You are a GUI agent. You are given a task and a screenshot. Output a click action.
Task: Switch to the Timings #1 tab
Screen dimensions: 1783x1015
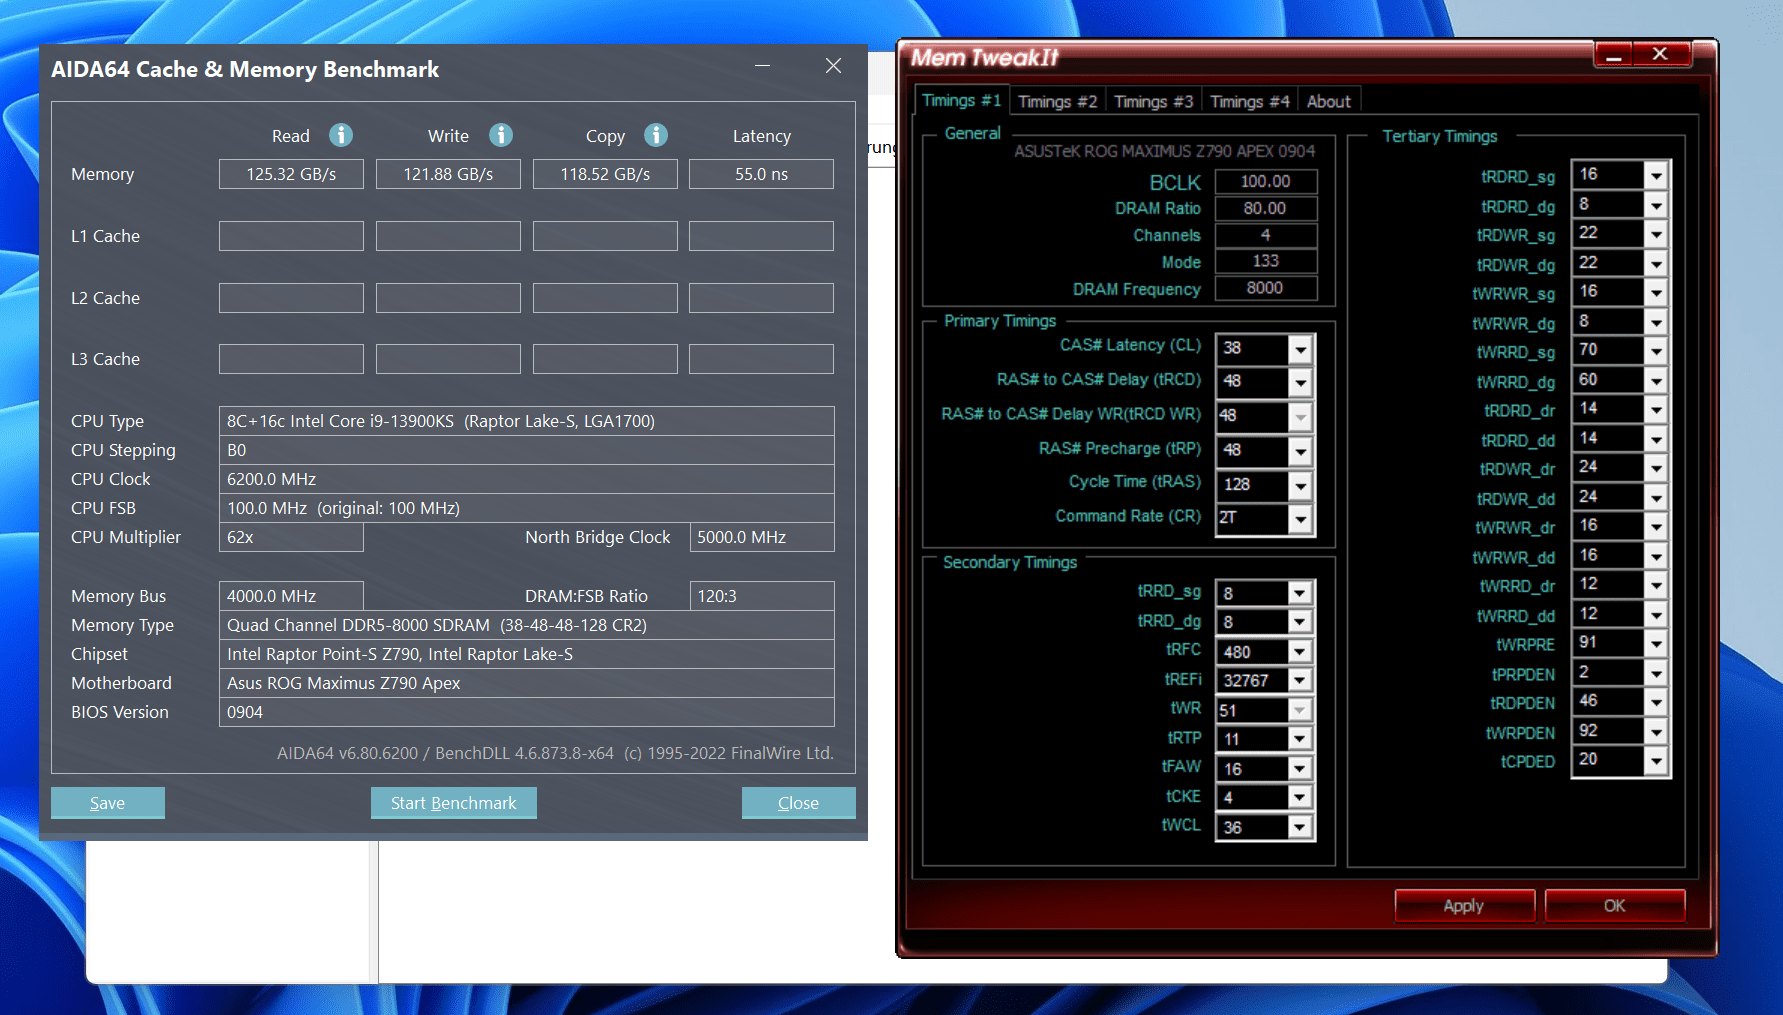pos(961,100)
